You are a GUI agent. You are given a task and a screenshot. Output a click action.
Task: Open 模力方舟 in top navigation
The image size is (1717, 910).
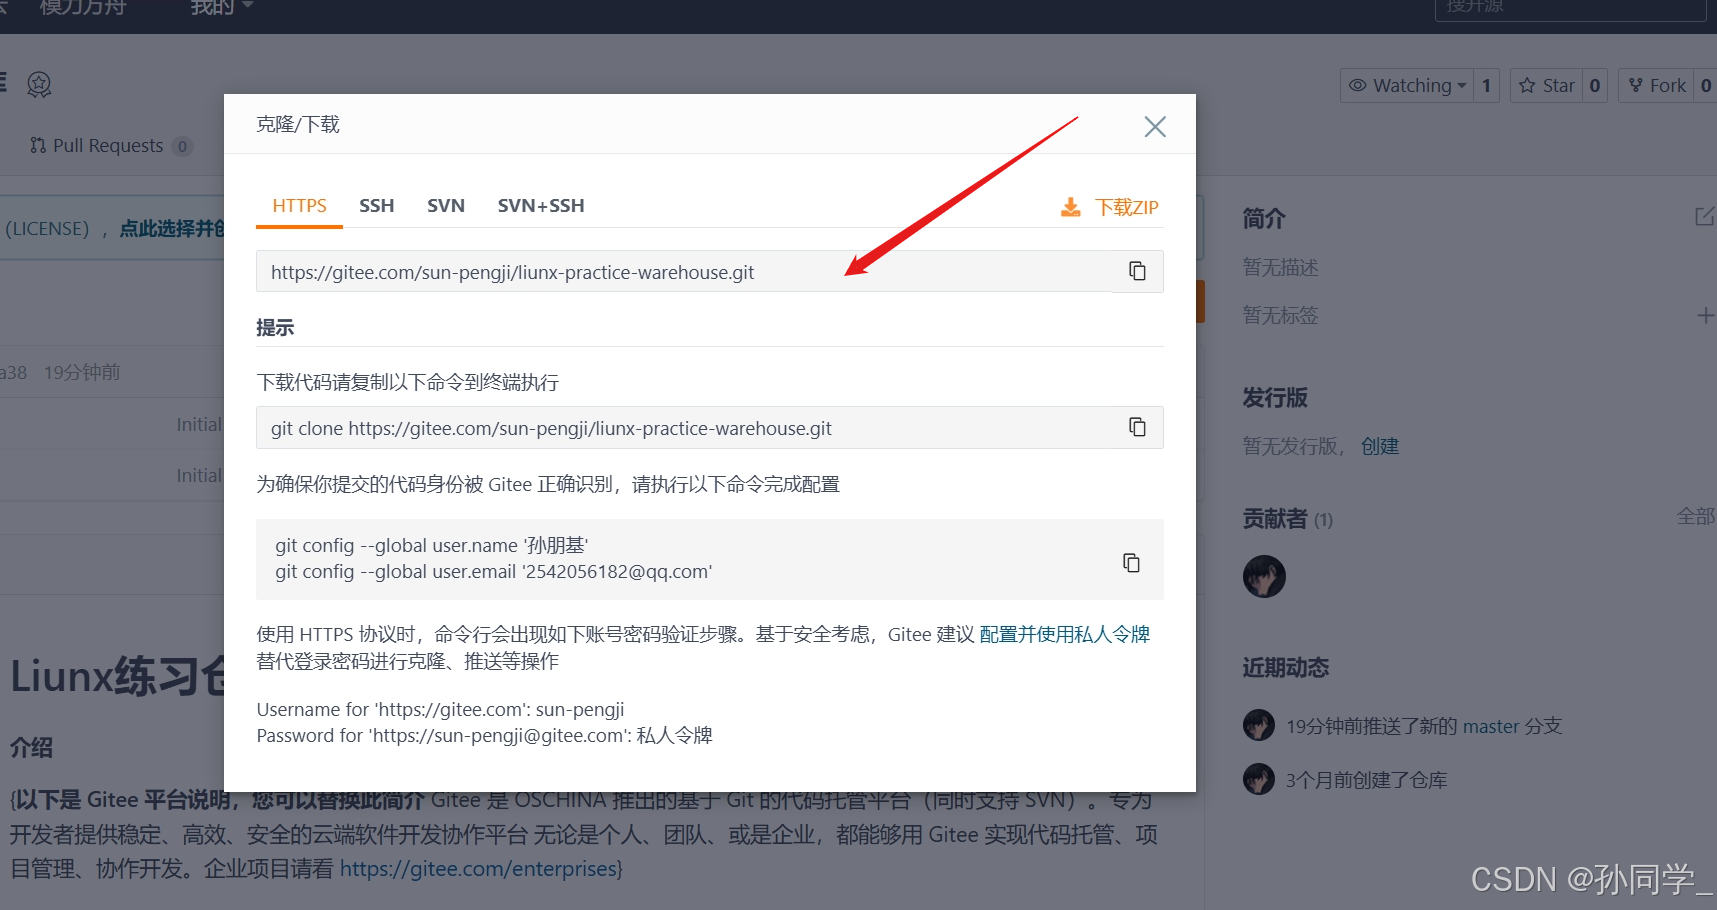point(83,8)
